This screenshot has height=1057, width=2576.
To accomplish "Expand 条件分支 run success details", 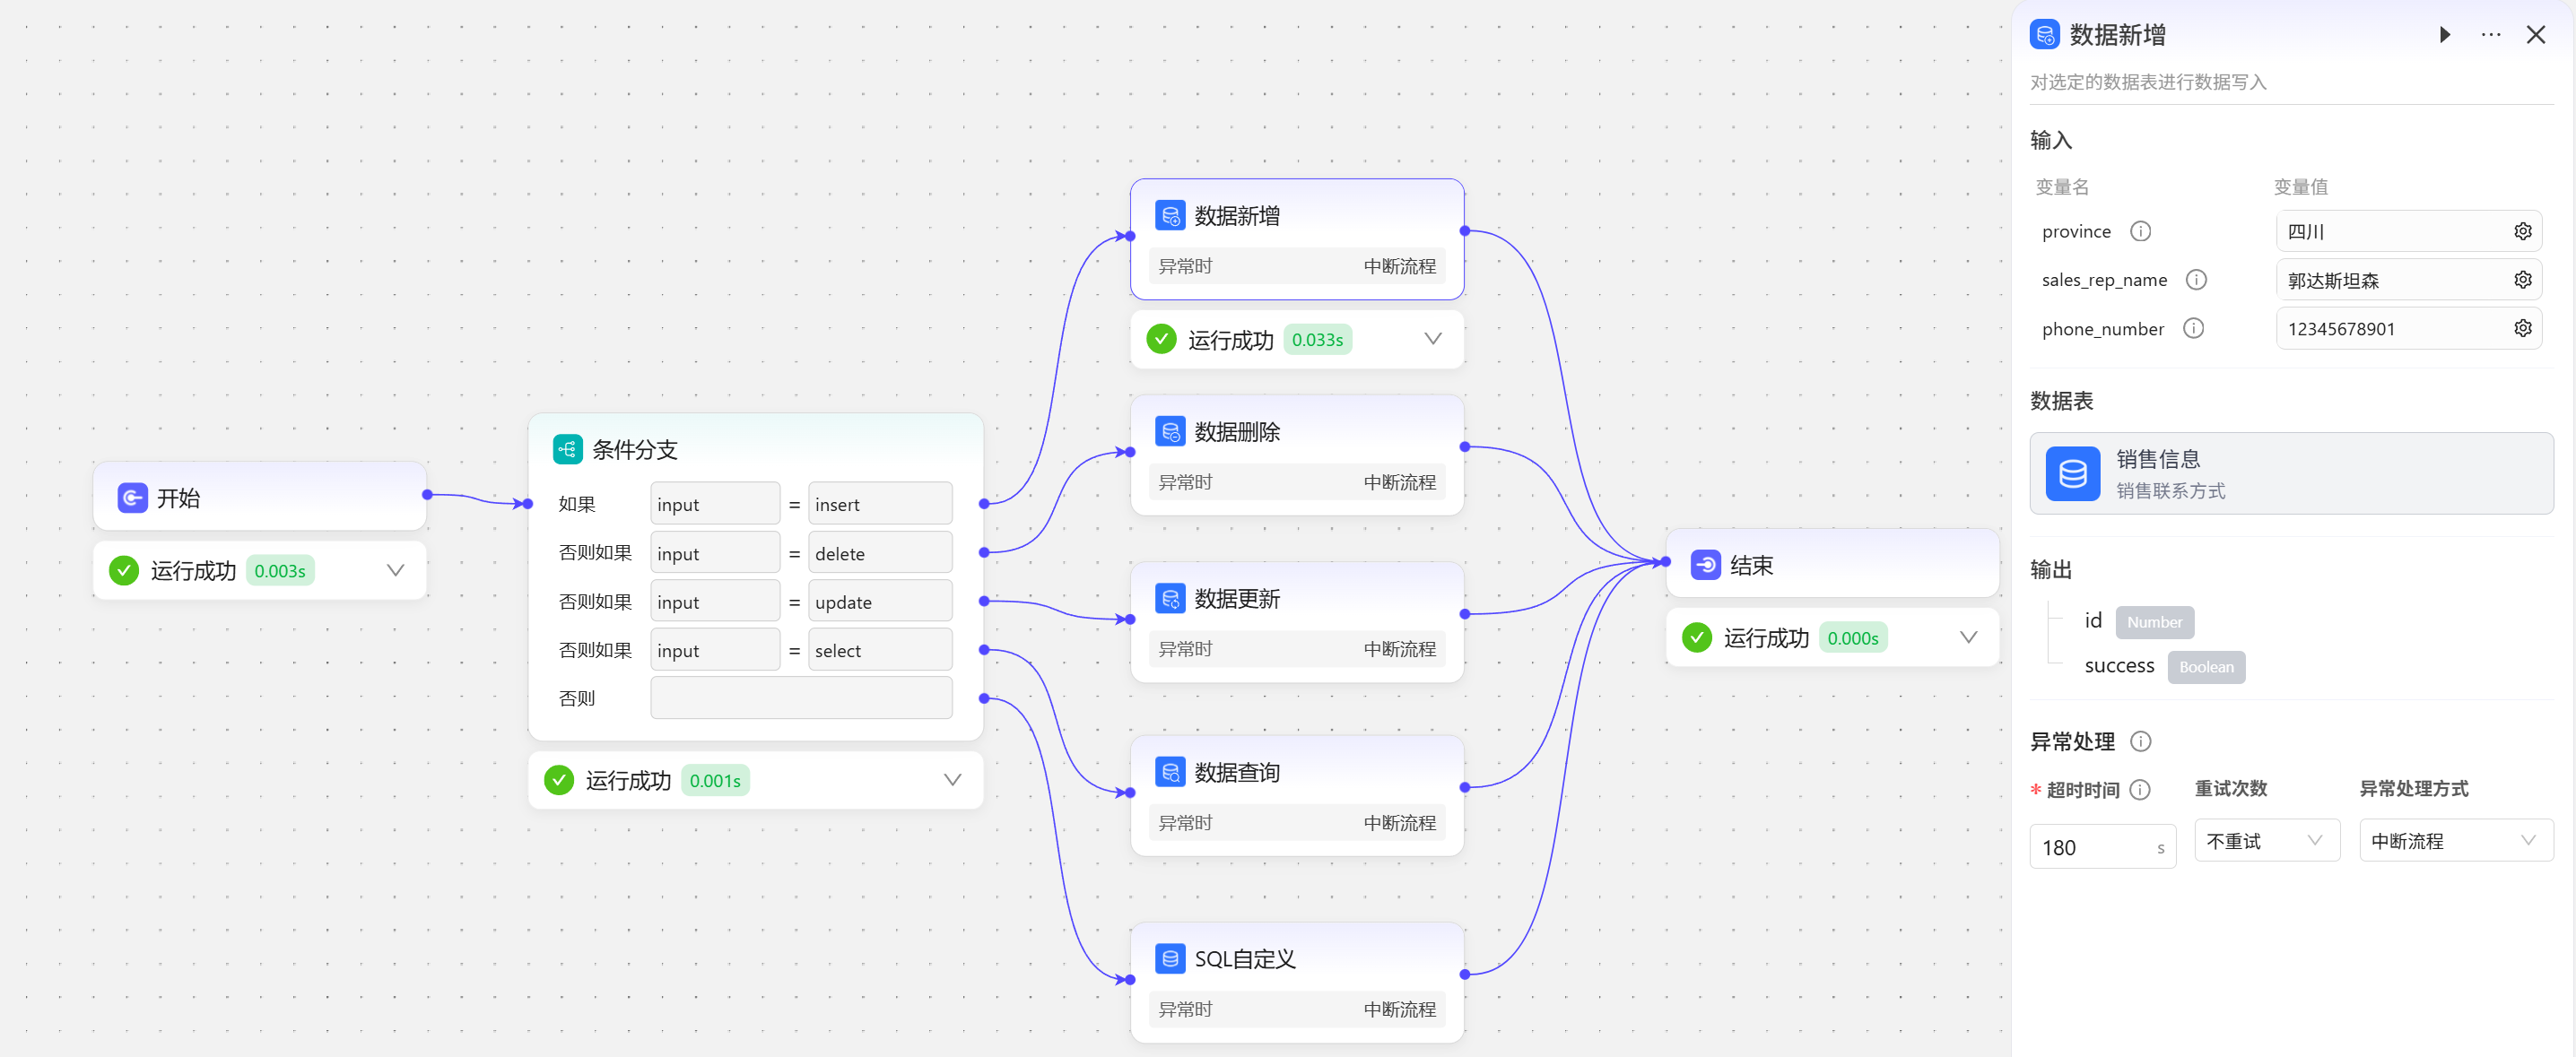I will (x=952, y=780).
